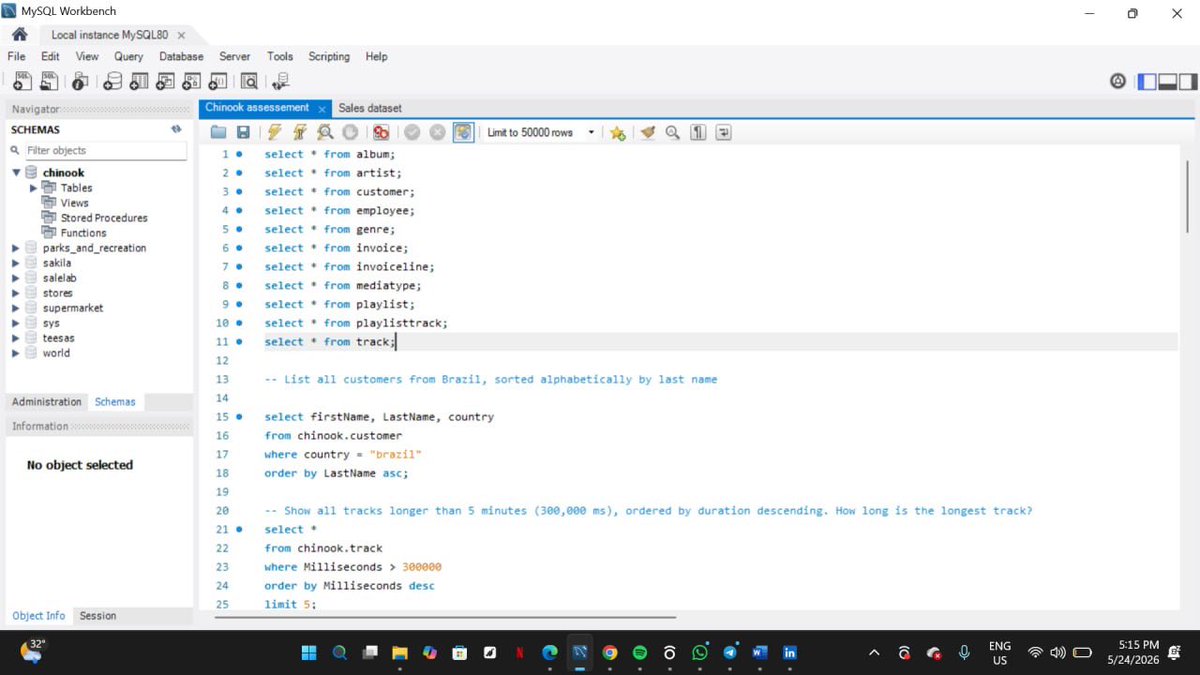The image size is (1200, 675).
Task: Expand the sakila schema
Action: 16,263
